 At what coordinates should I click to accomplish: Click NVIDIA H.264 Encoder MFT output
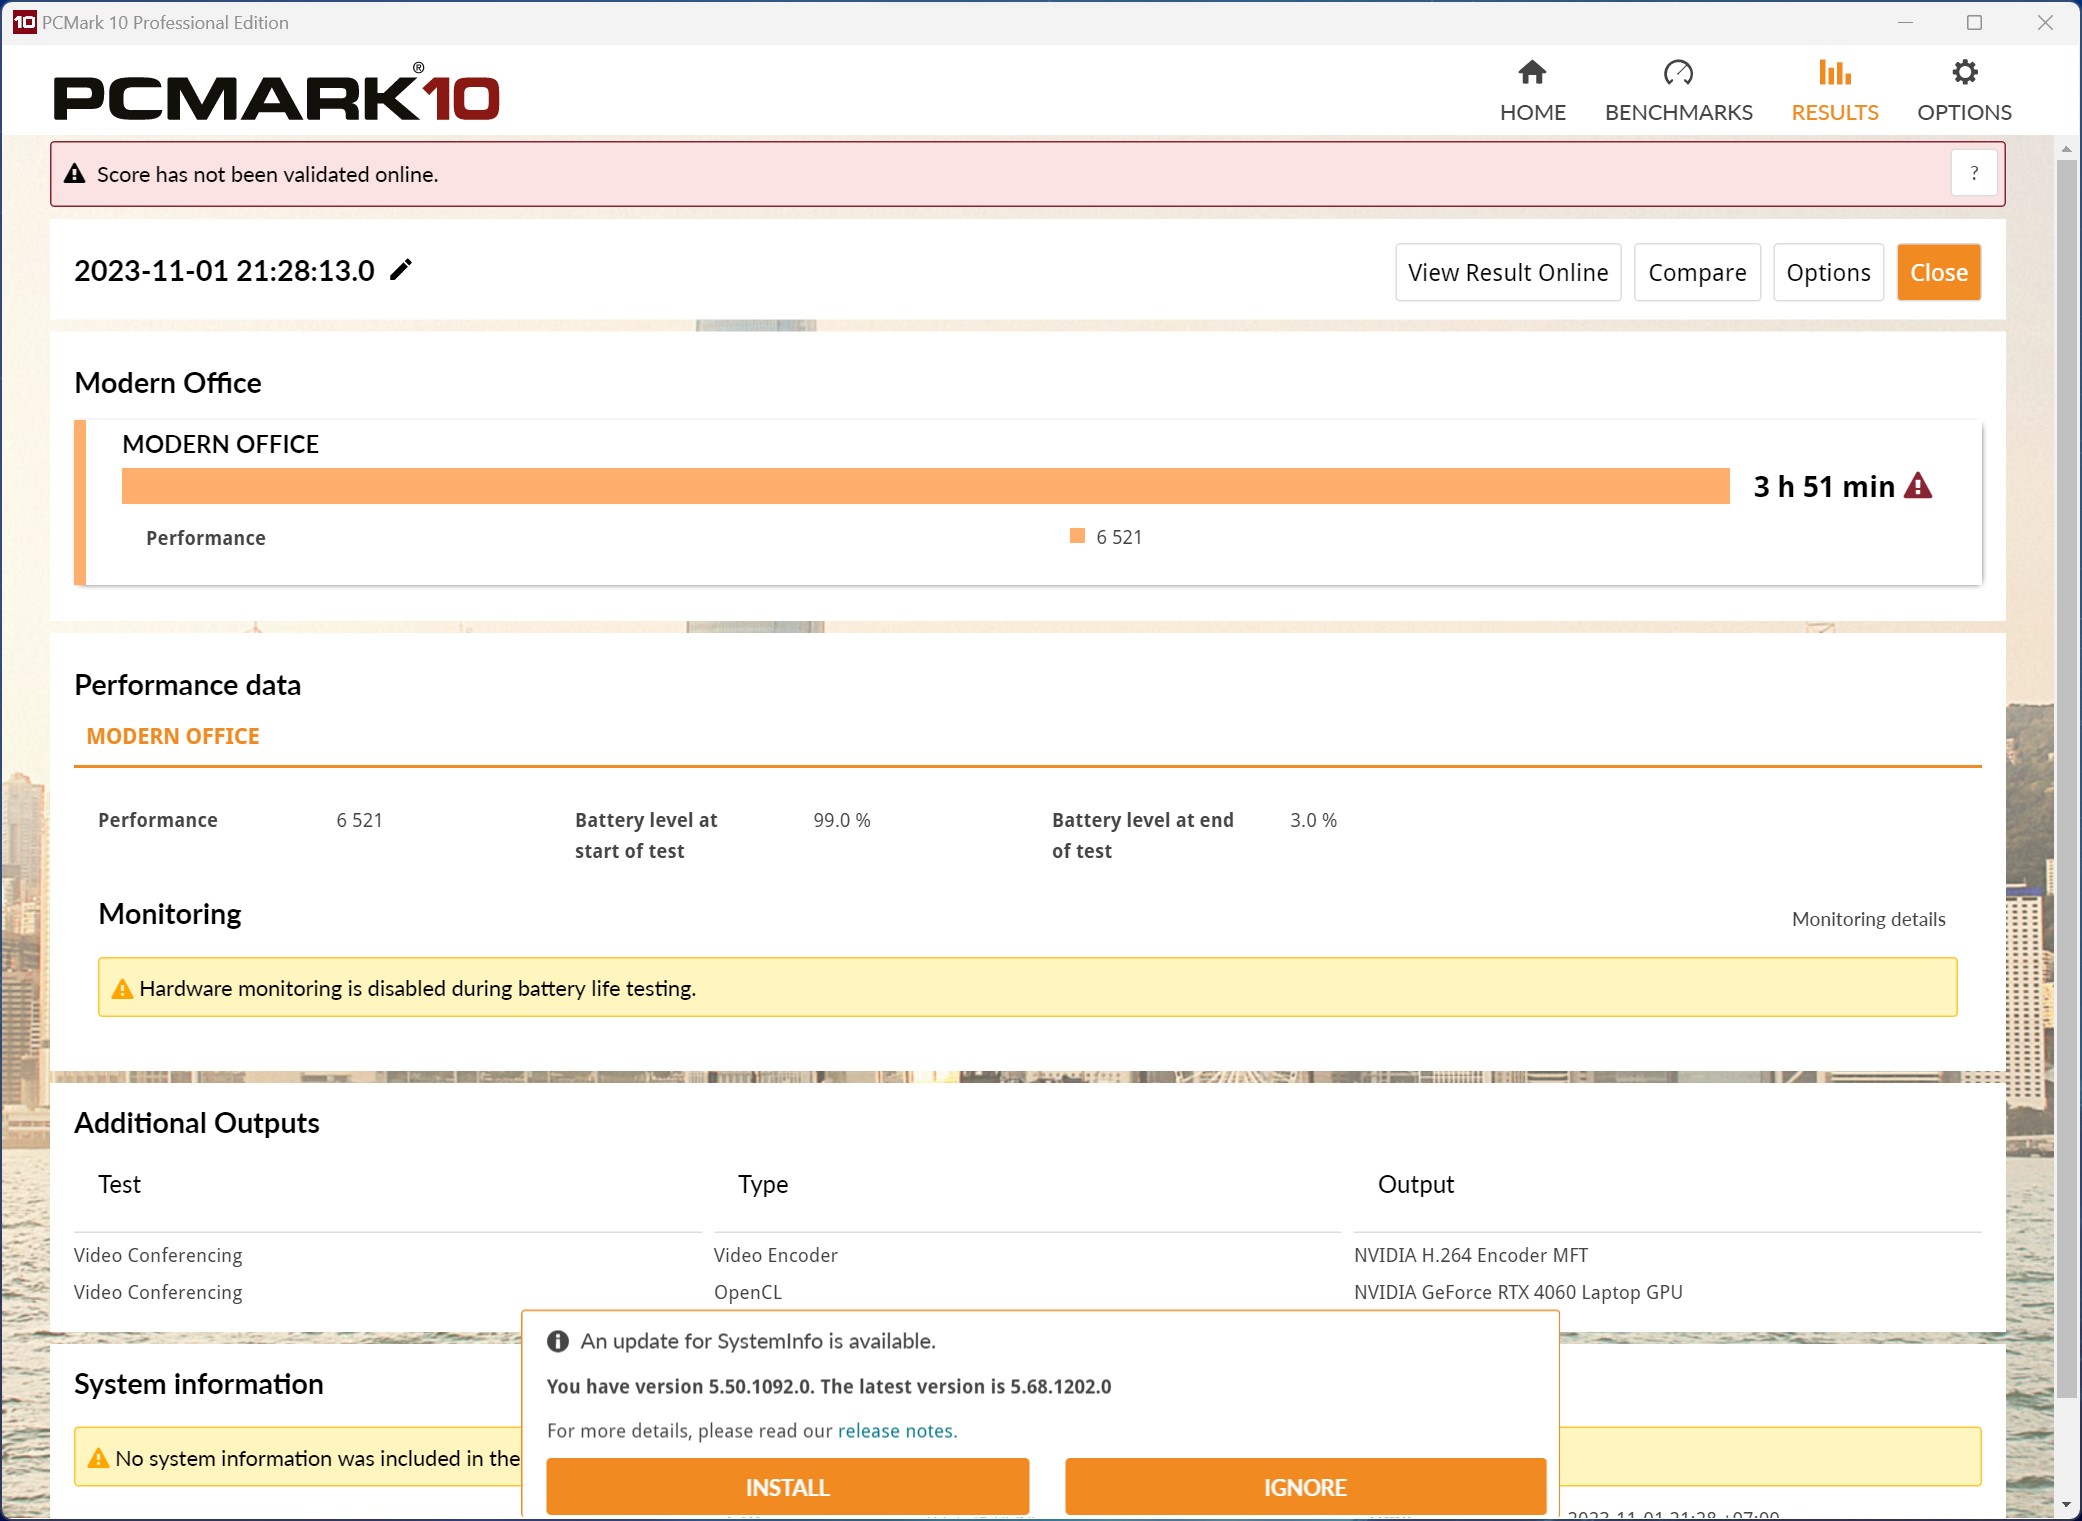[1470, 1255]
